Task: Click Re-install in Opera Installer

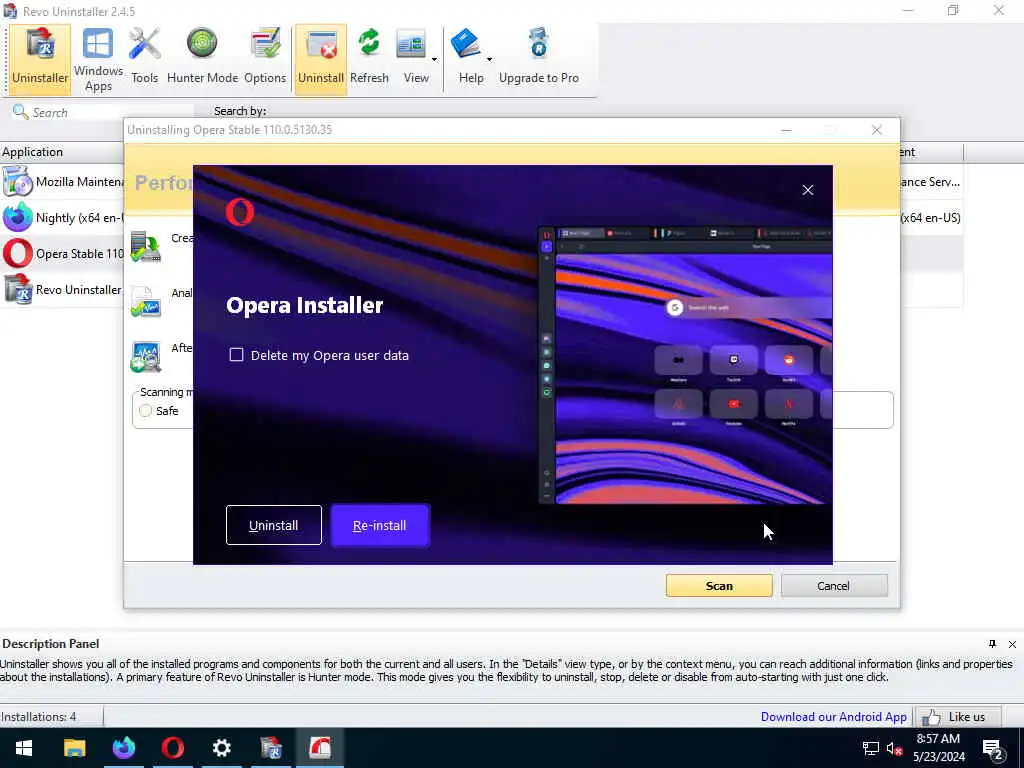Action: point(380,525)
